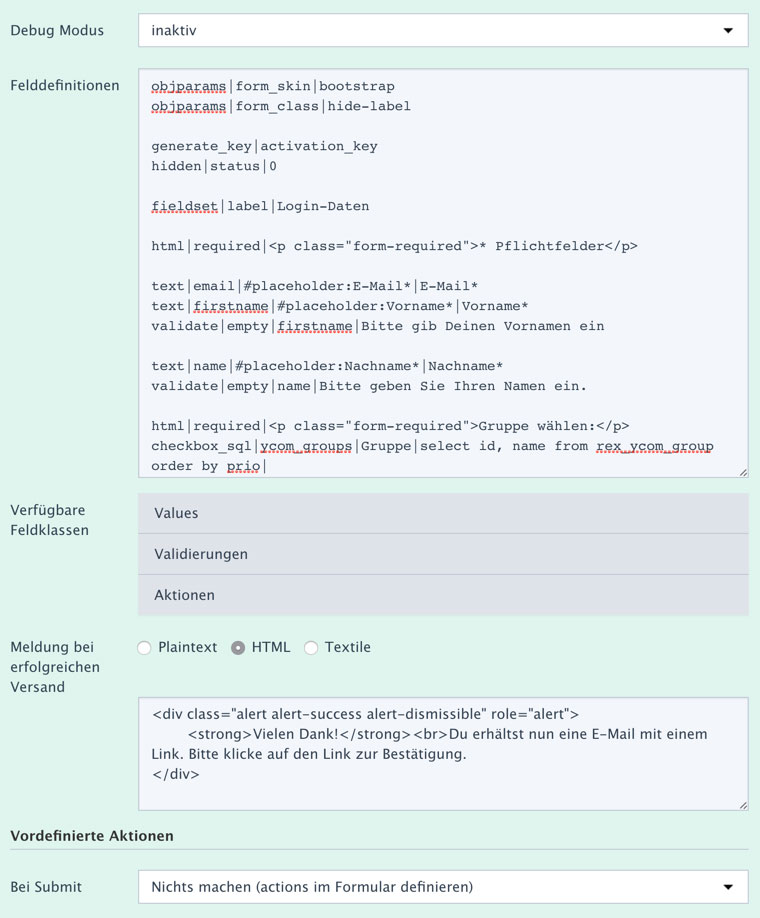
Task: Click the underlined word 'fieldset' in definitions
Action: pos(185,206)
